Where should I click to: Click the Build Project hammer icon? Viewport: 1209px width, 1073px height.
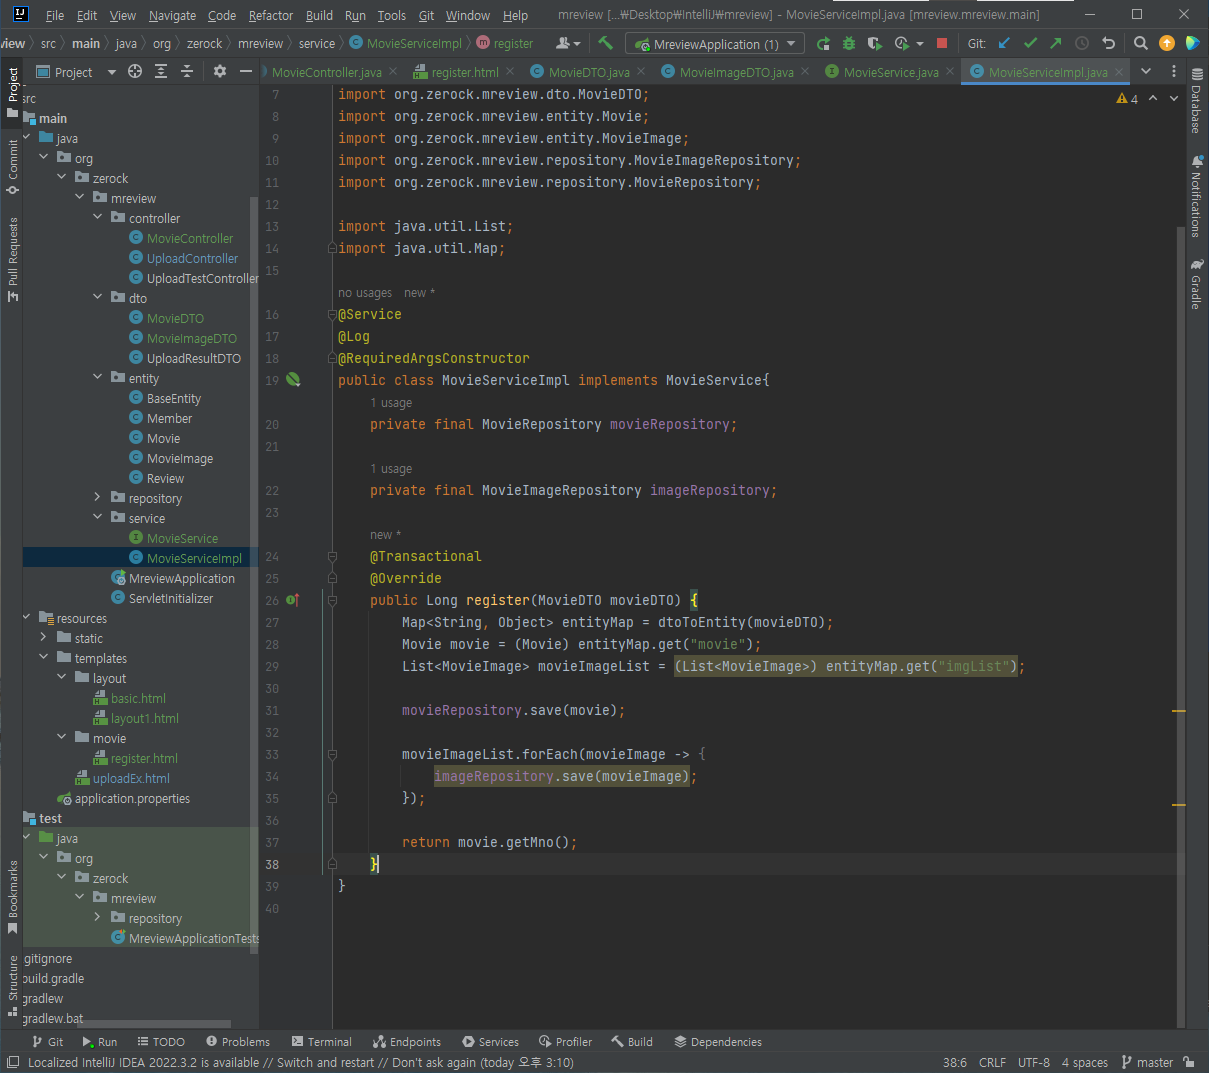[x=605, y=43]
